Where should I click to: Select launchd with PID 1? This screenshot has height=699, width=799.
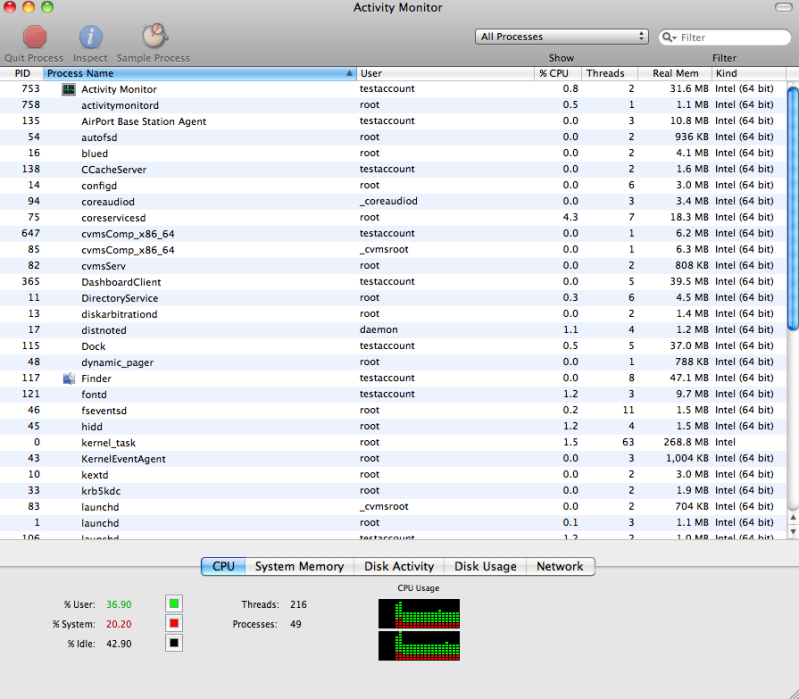pos(393,522)
